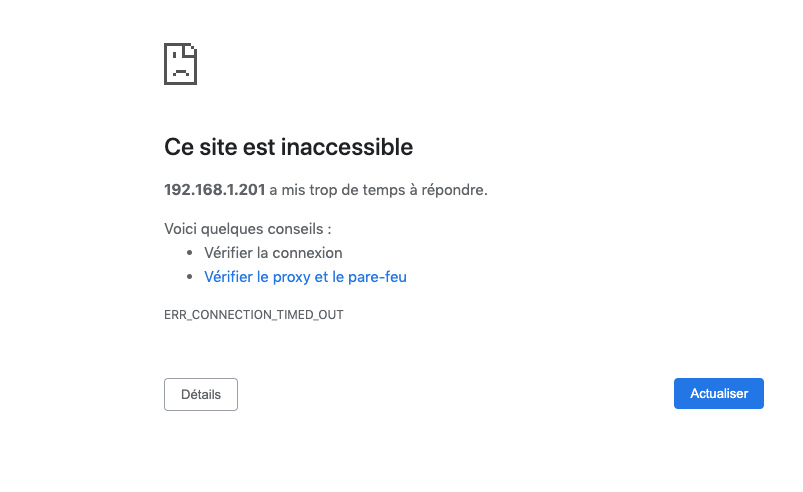Click the blue bullet before the proxy link
The width and height of the screenshot is (803, 492).
pyautogui.click(x=190, y=277)
